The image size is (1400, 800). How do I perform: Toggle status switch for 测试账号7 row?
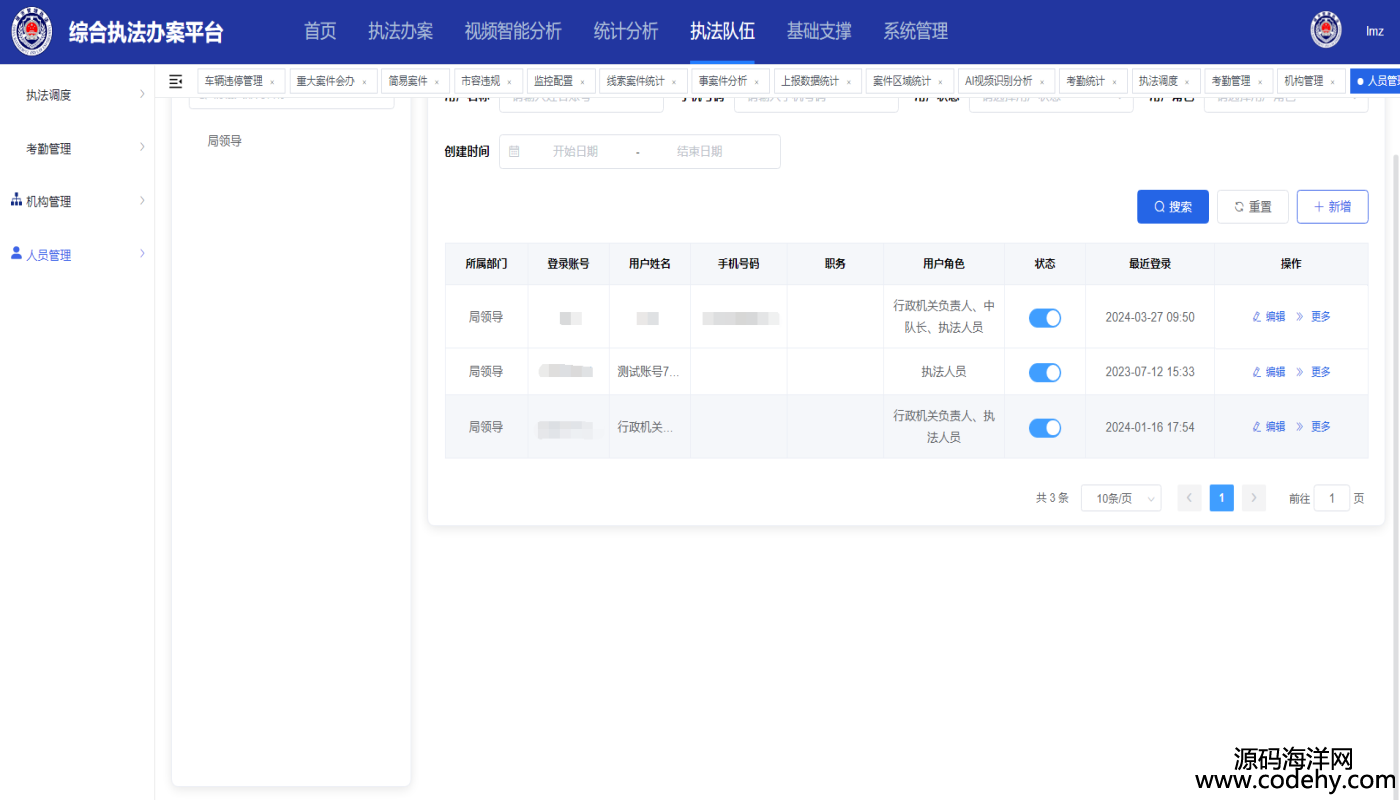point(1045,372)
